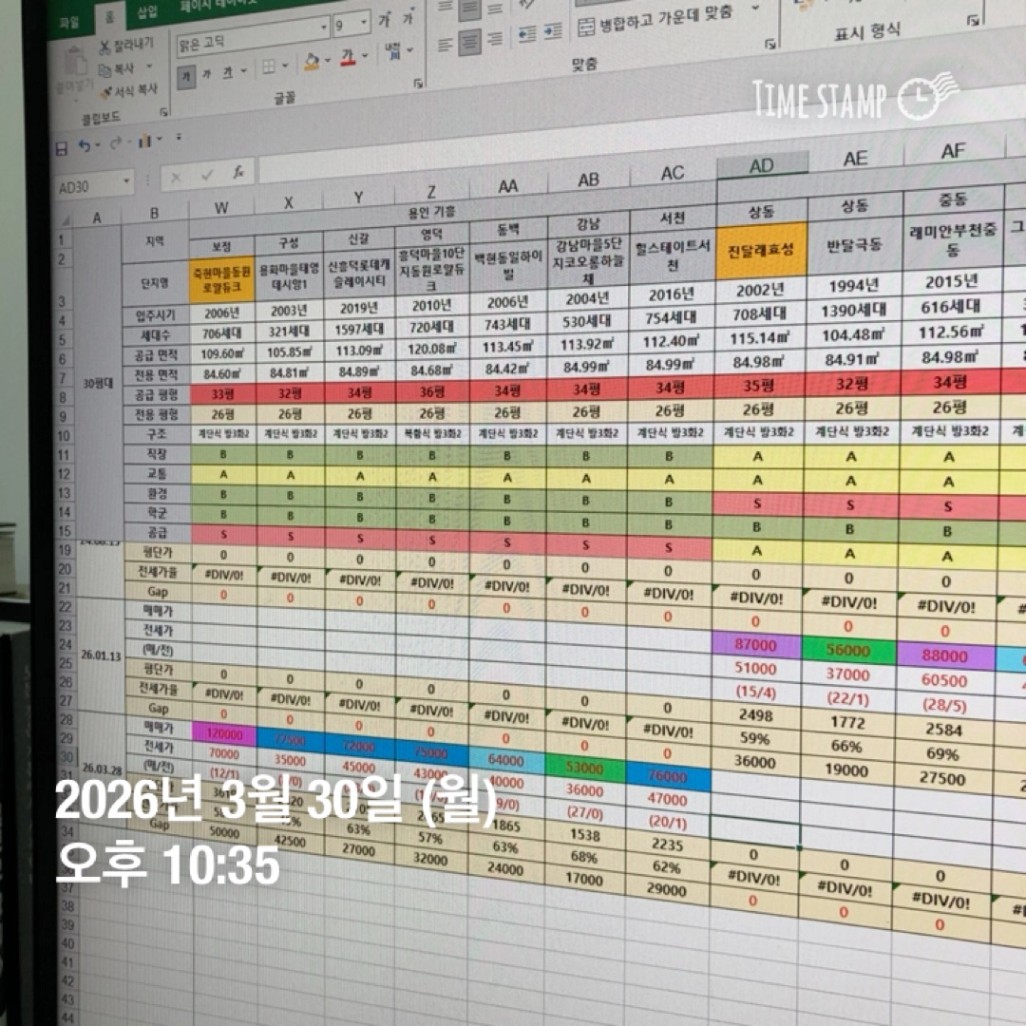Click the Name Box showing AD30
Viewport: 1026px width, 1026px height.
point(89,186)
